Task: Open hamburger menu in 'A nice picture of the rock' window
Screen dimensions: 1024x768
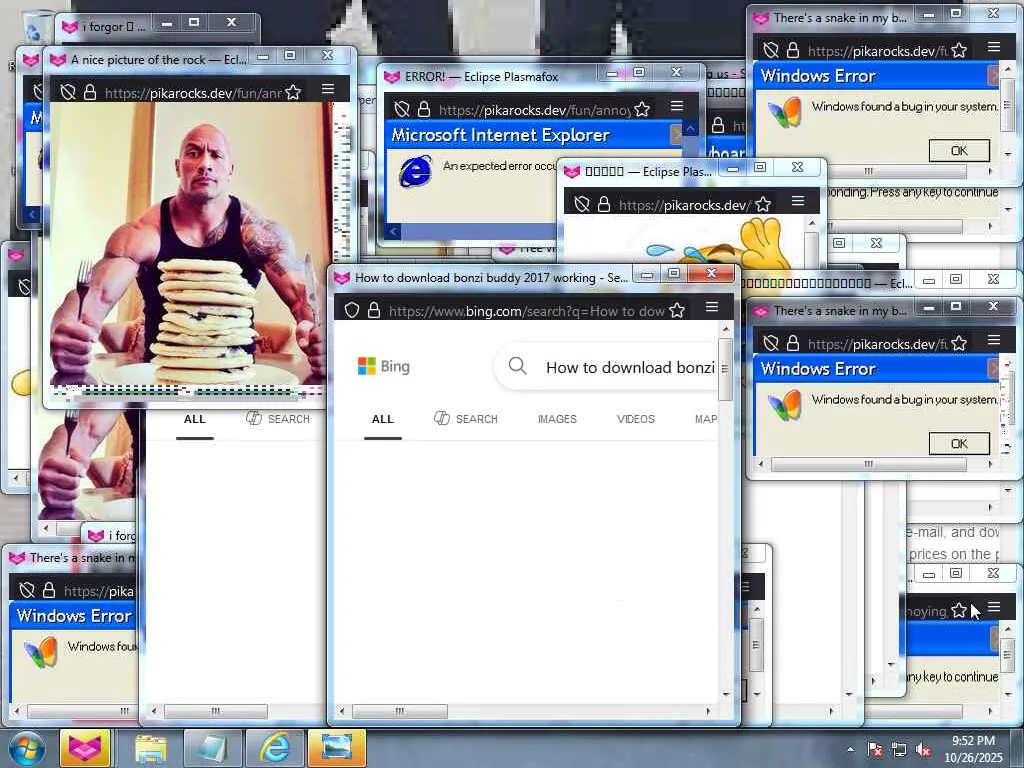Action: point(328,89)
